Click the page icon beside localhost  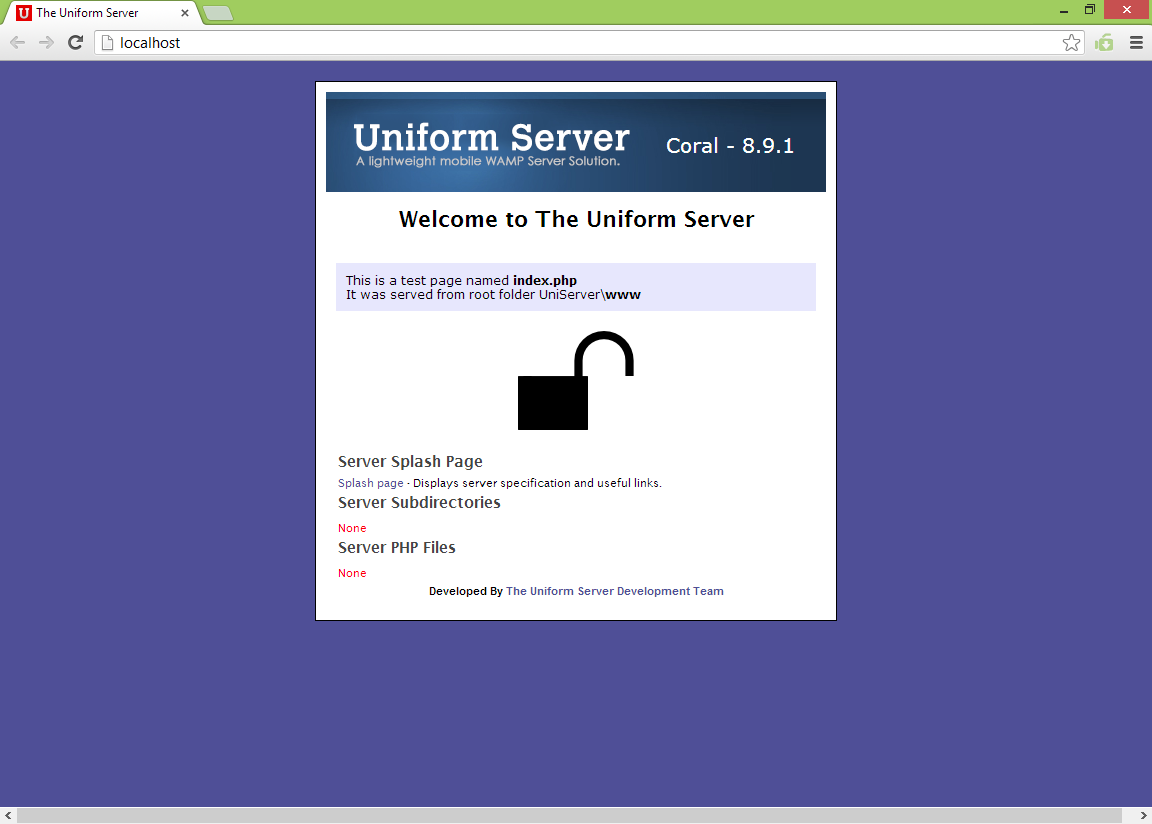tap(107, 43)
